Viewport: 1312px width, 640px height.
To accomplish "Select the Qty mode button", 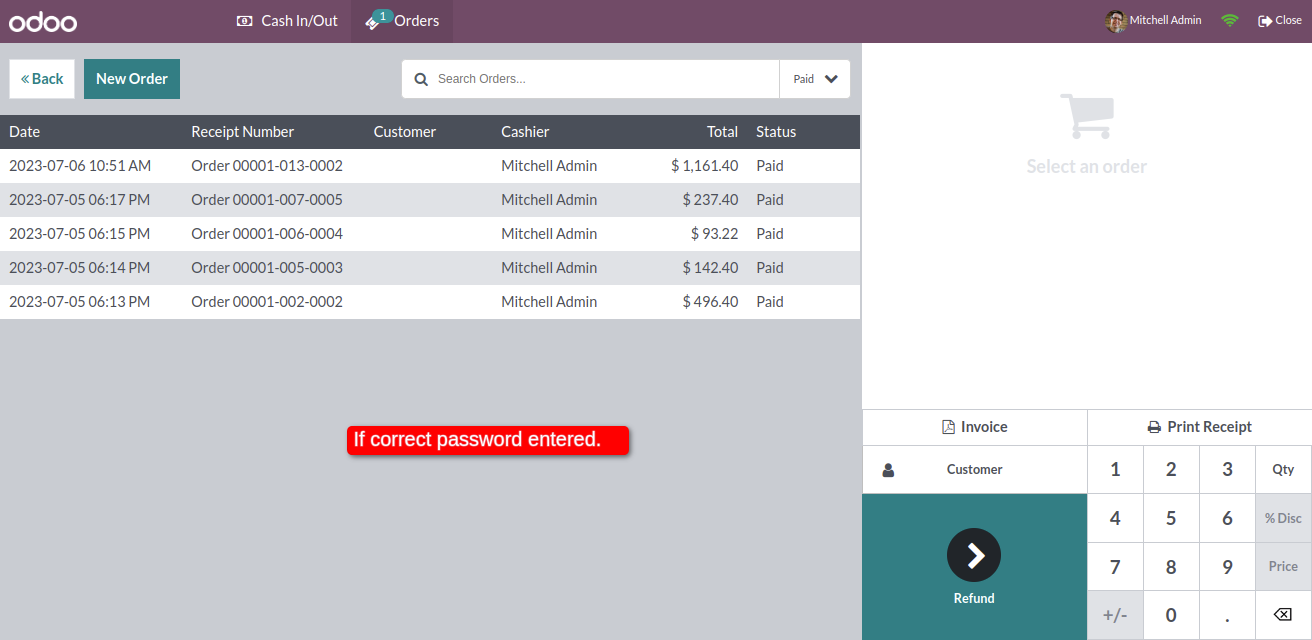I will [1283, 470].
